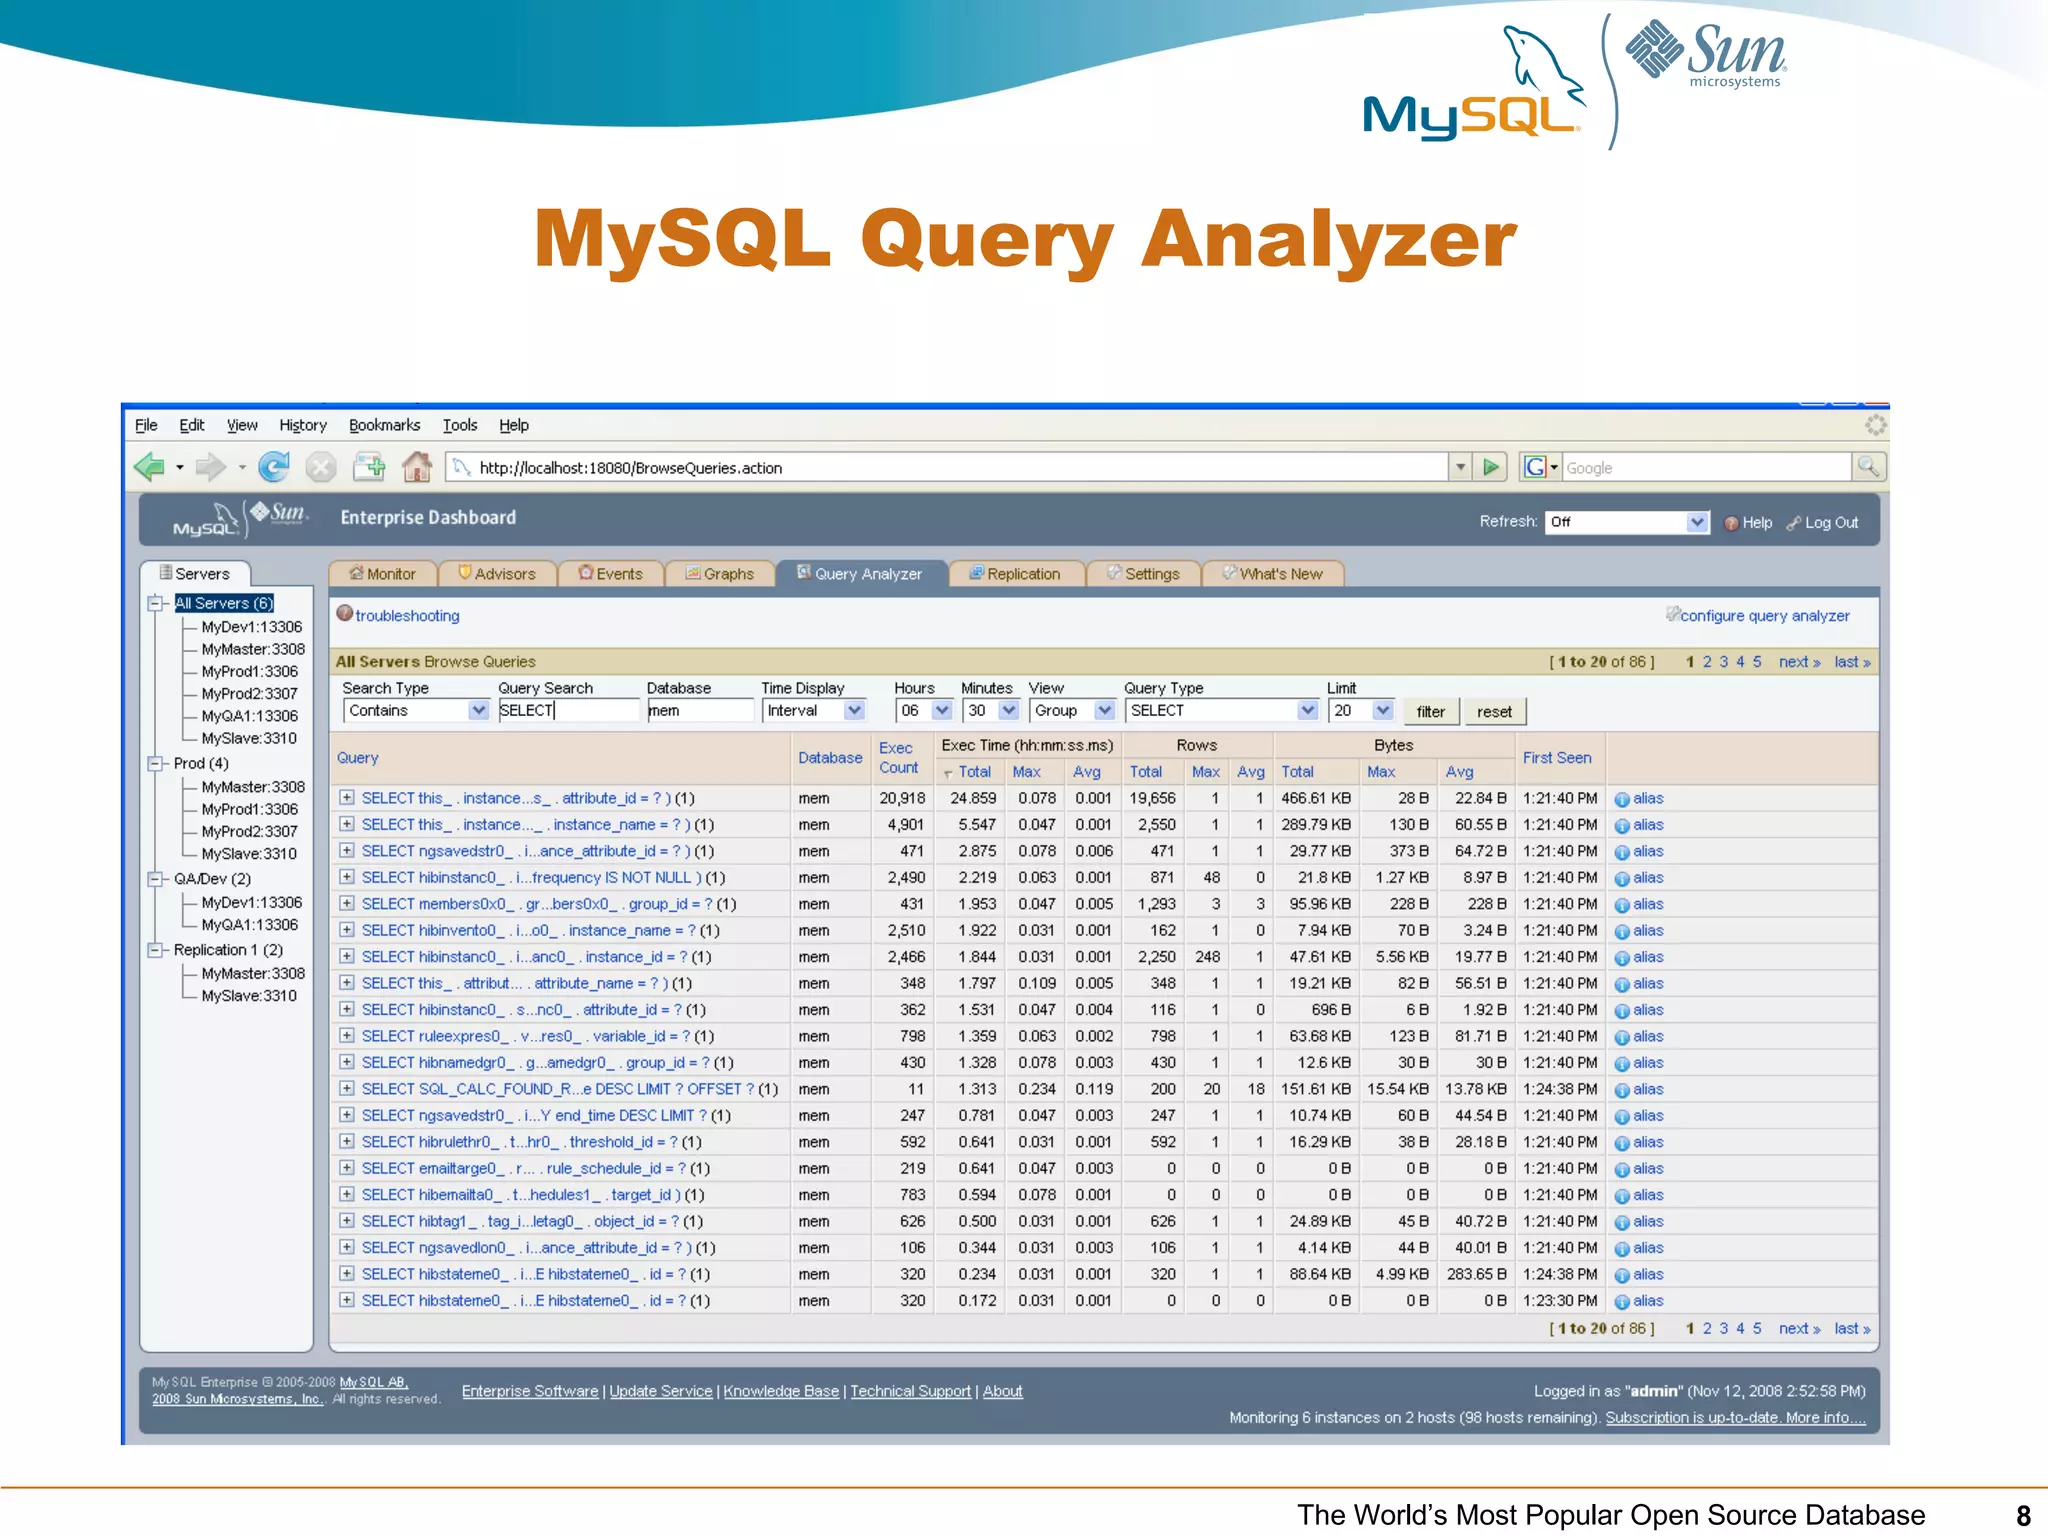Collapse the Replication 1 (2) group

(x=155, y=950)
